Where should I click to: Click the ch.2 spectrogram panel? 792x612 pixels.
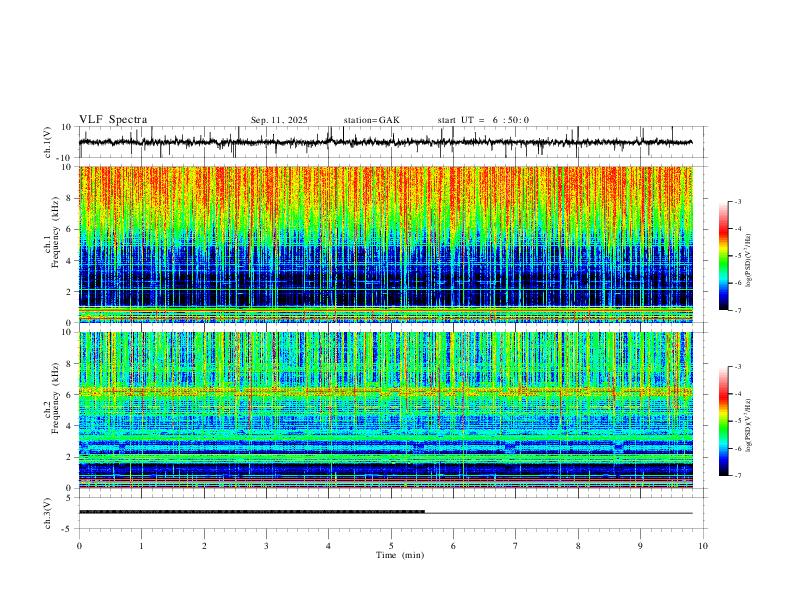coord(385,410)
